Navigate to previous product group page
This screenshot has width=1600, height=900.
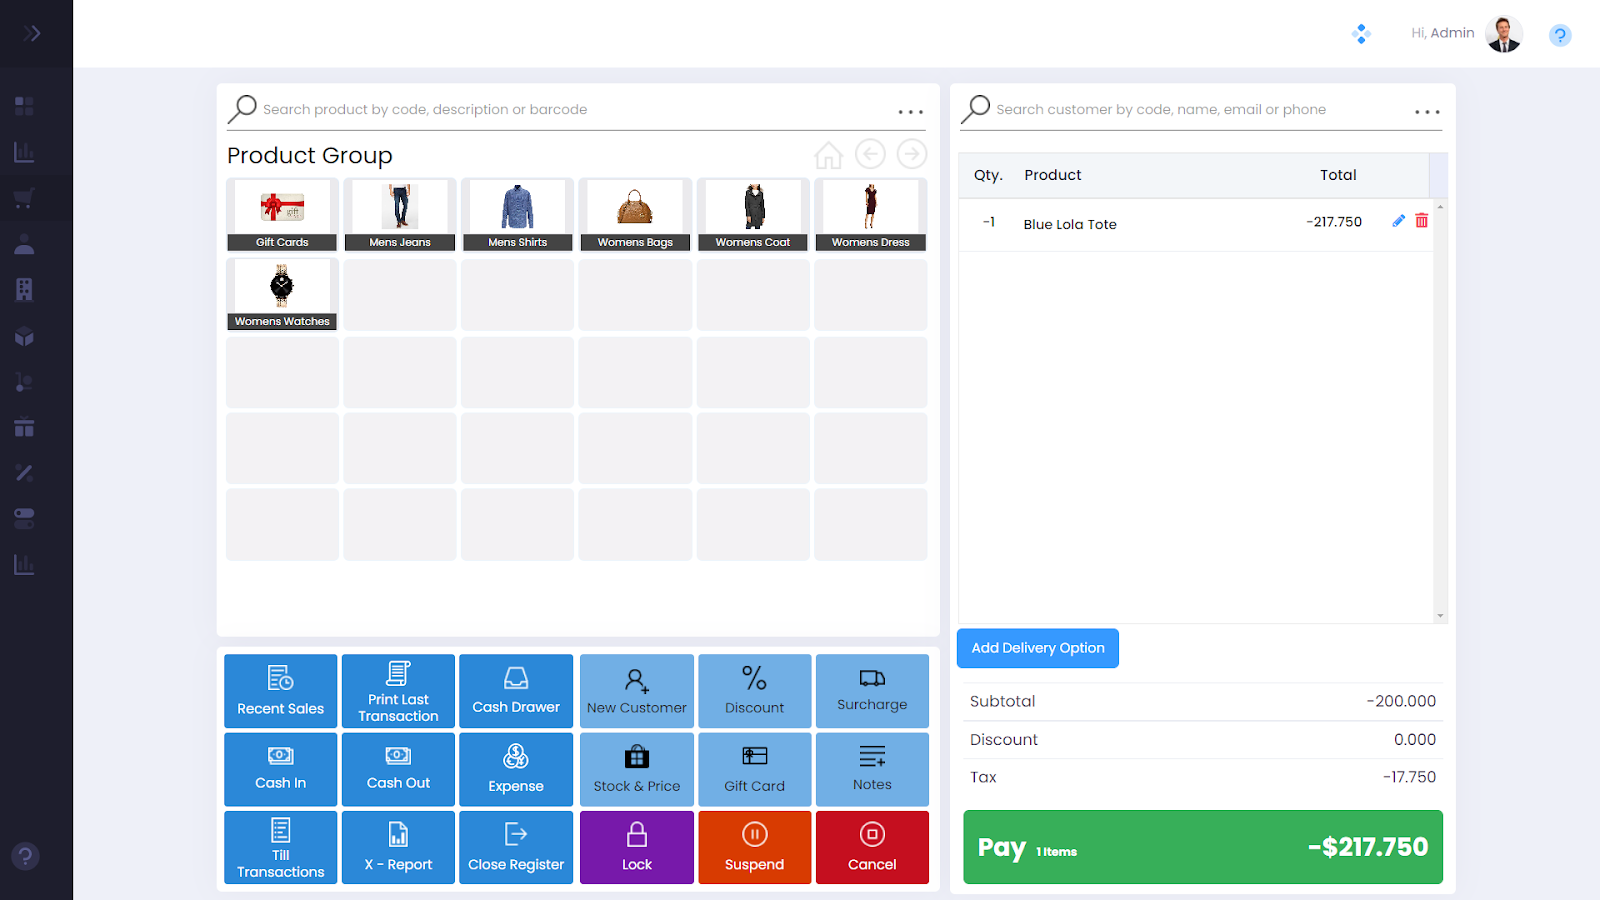click(870, 154)
